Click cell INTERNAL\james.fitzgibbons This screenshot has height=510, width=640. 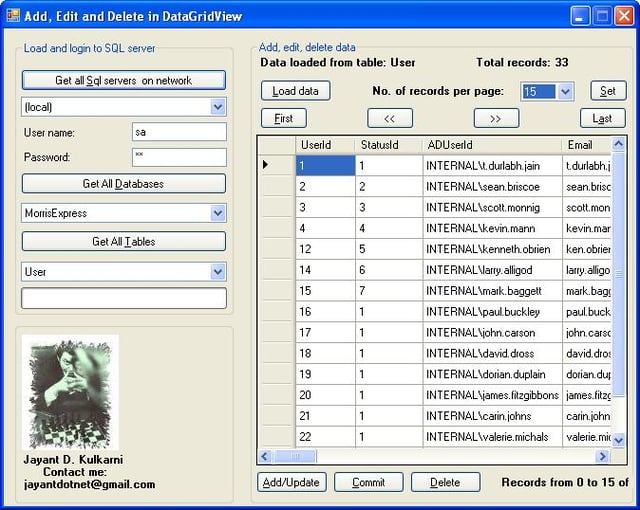[x=492, y=395]
